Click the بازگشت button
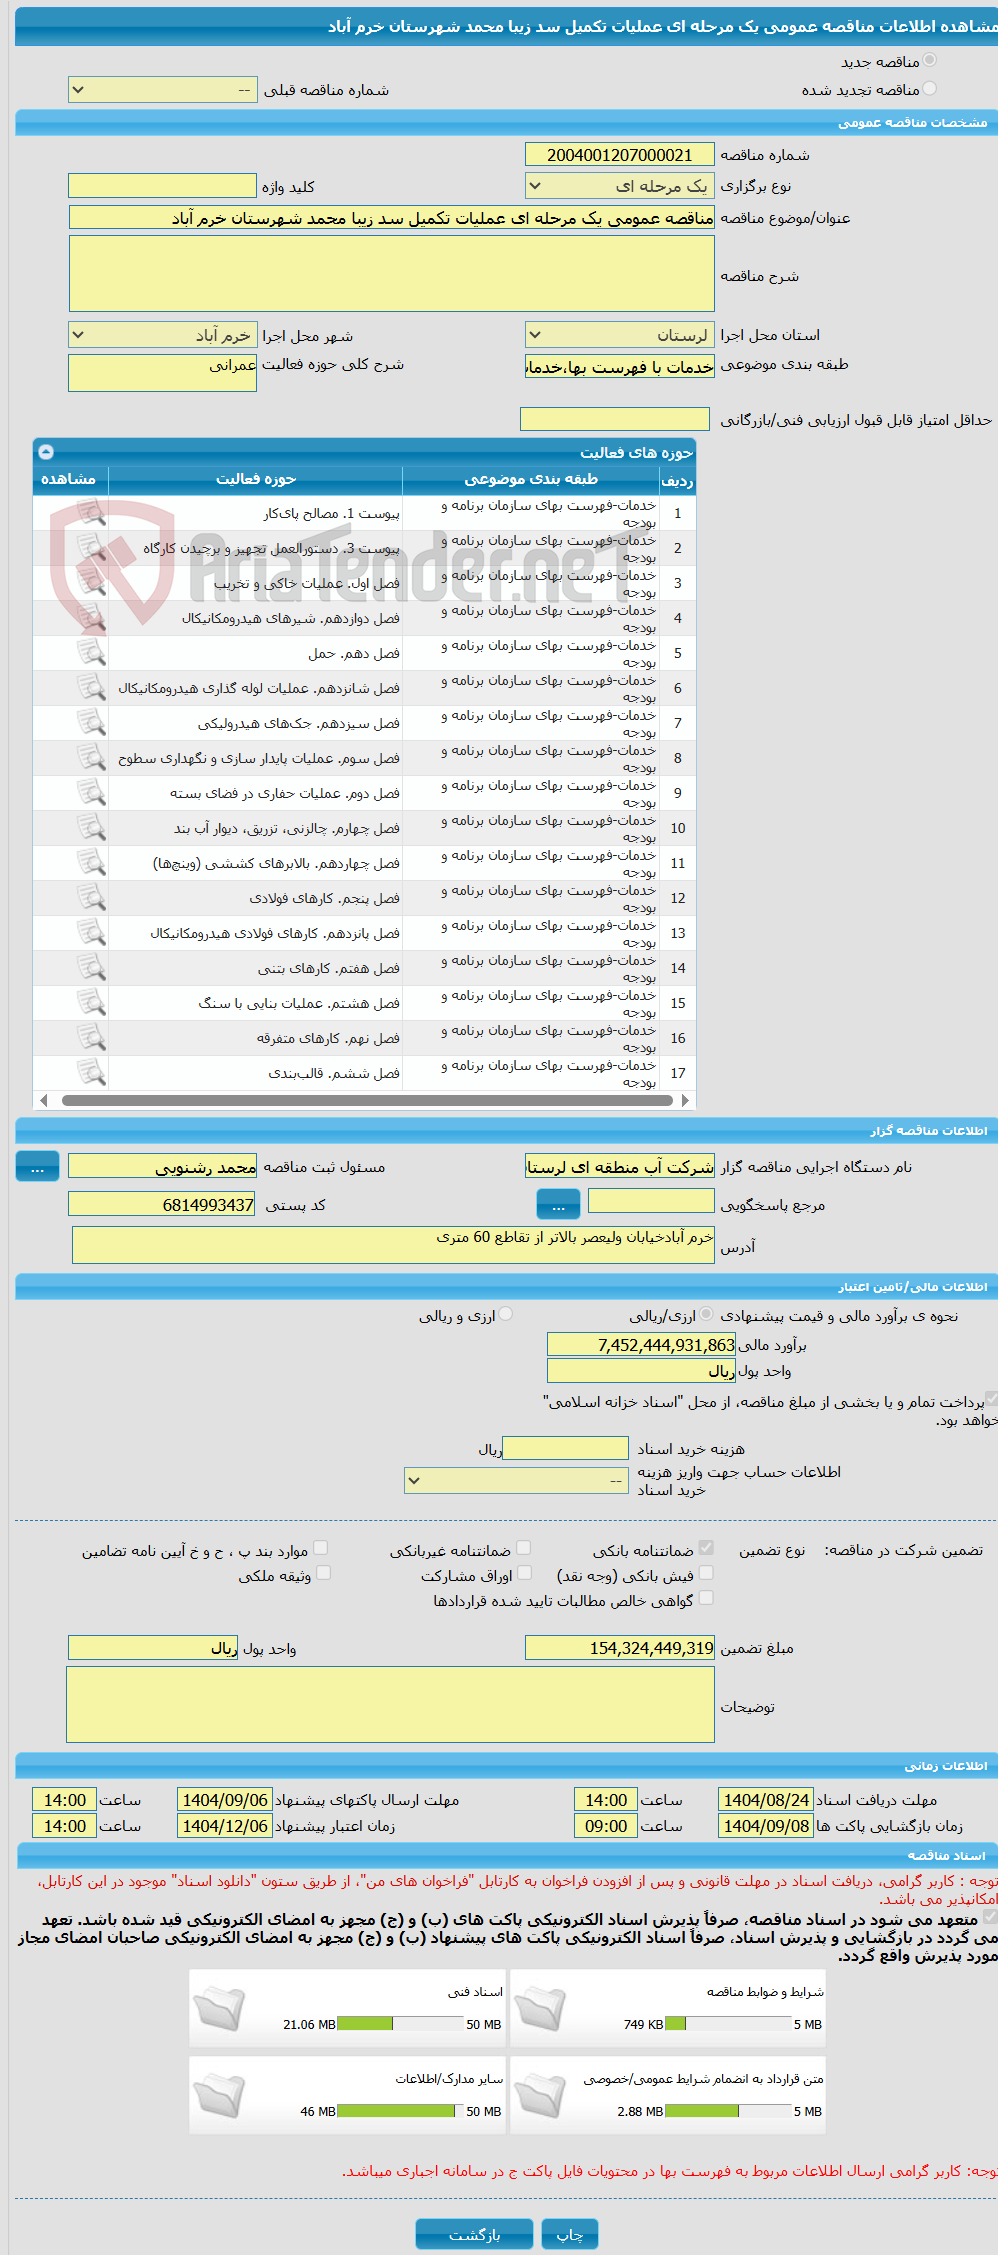The height and width of the screenshot is (2255, 998). click(475, 2234)
